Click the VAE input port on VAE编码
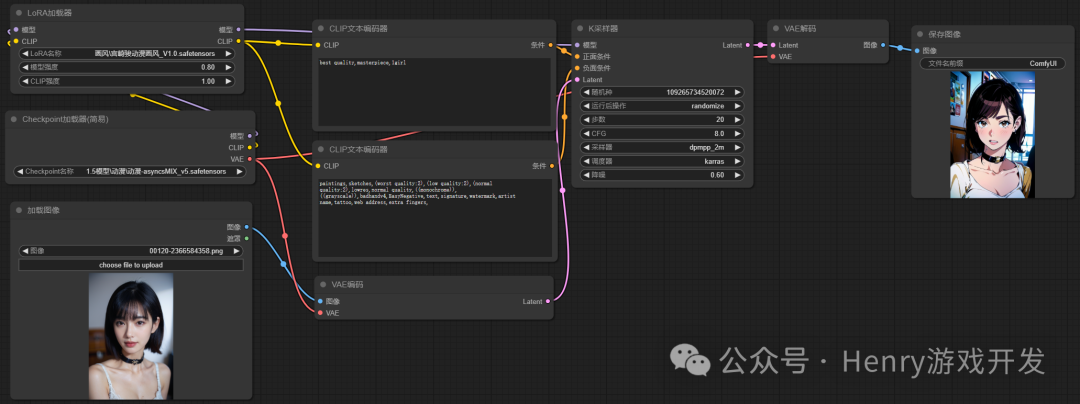This screenshot has height=404, width=1080. tap(320, 313)
